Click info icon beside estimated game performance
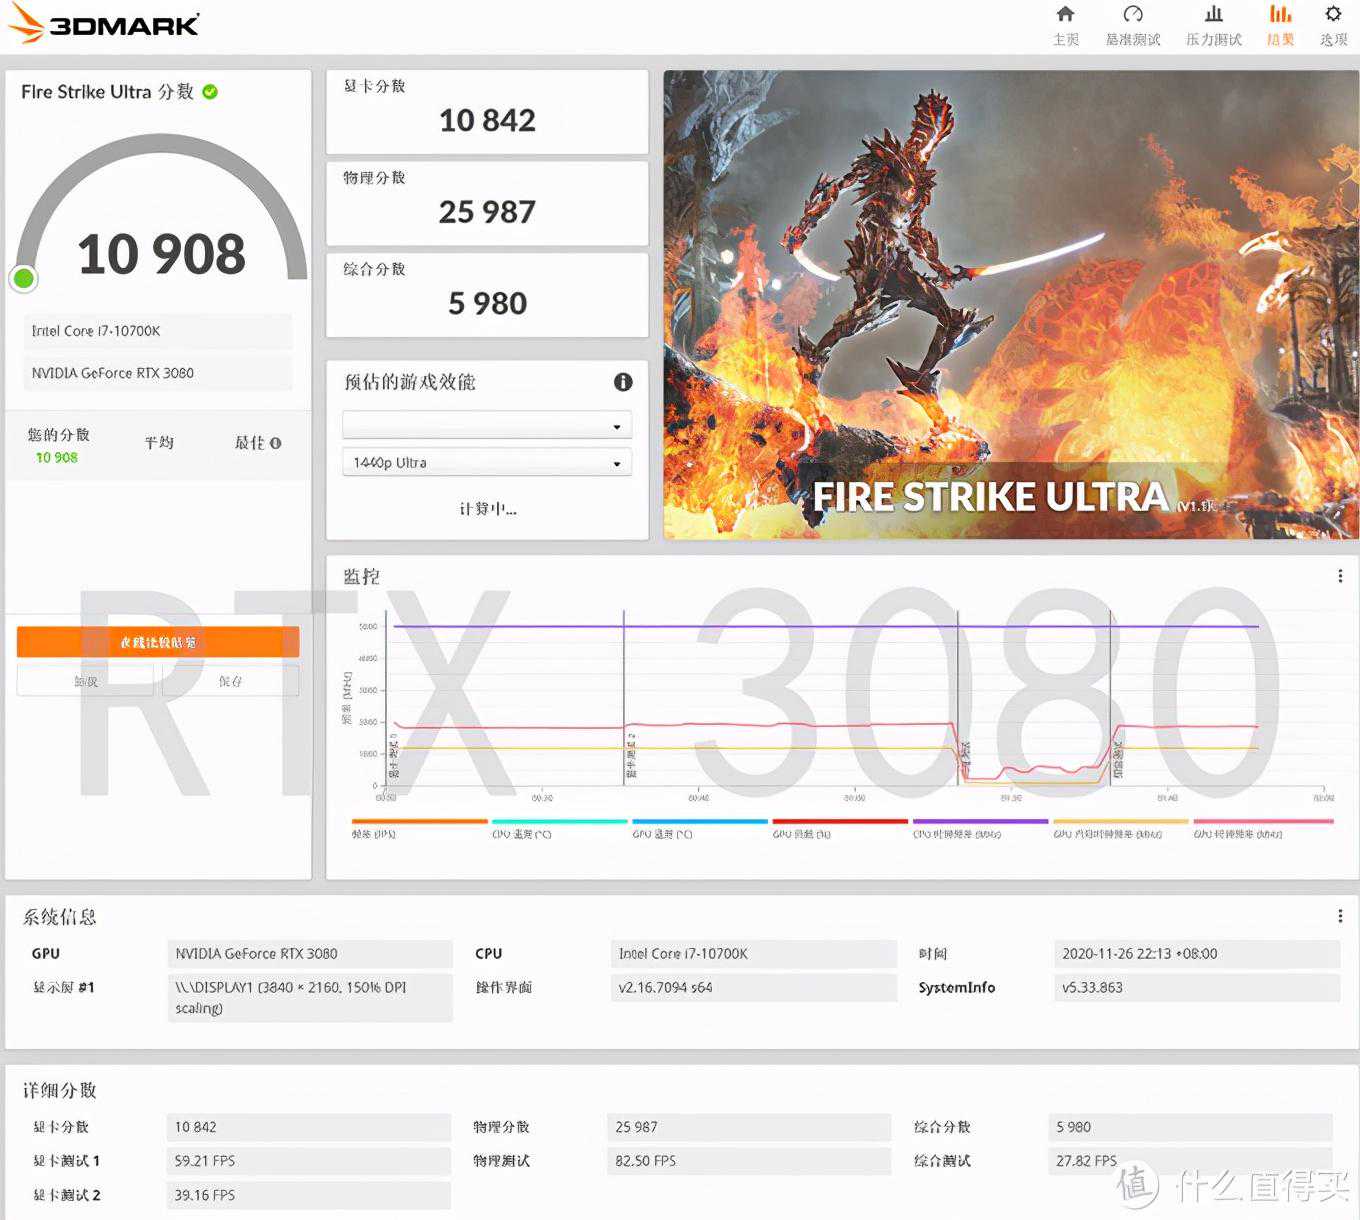 (623, 382)
